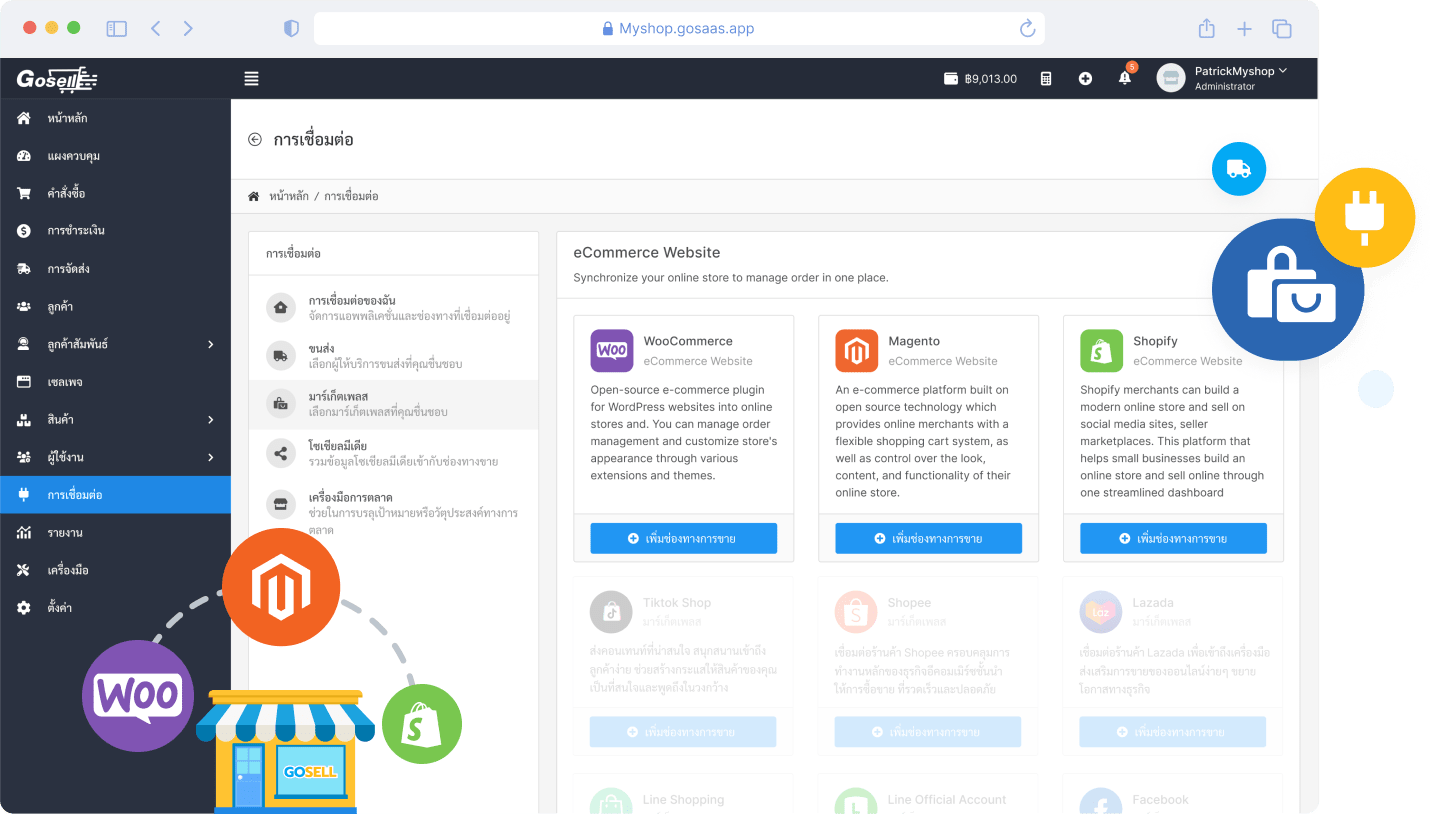This screenshot has width=1430, height=814.
Task: Click the Magento card title text
Action: (x=914, y=341)
